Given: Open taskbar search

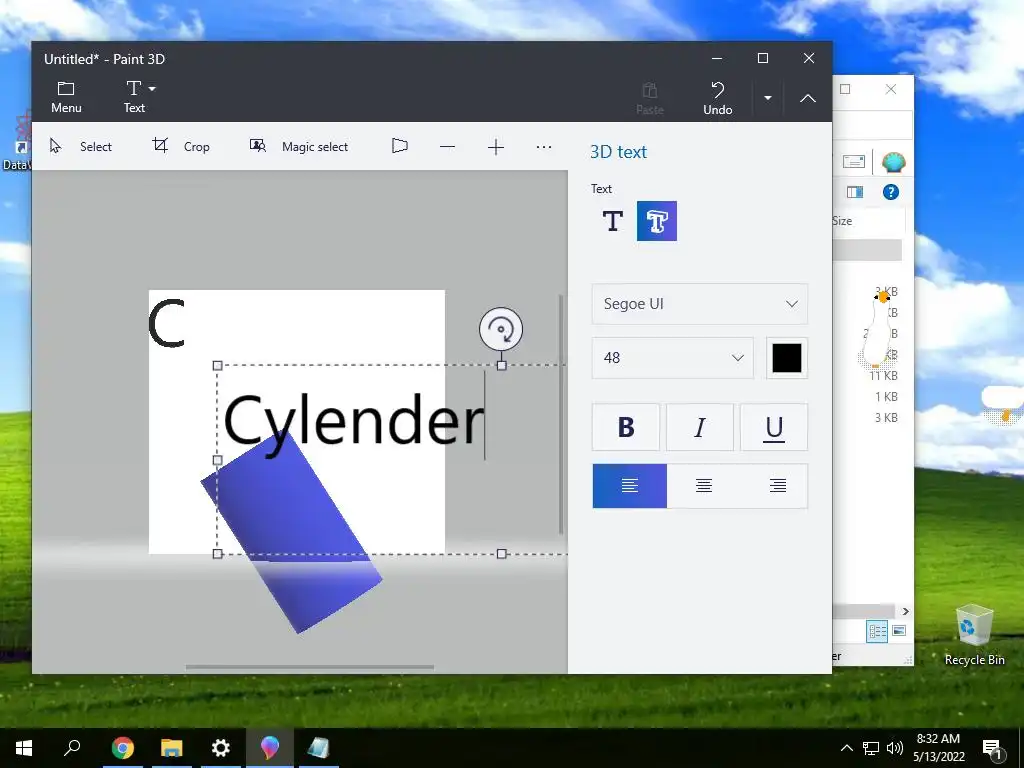Looking at the screenshot, I should tap(72, 748).
